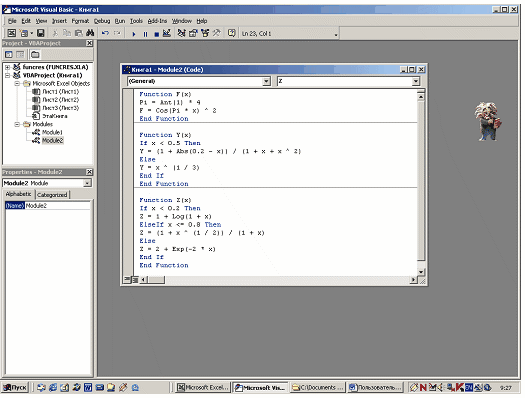Image resolution: width=525 pixels, height=398 pixels.
Task: Click the Cut scissors icon
Action: point(55,33)
